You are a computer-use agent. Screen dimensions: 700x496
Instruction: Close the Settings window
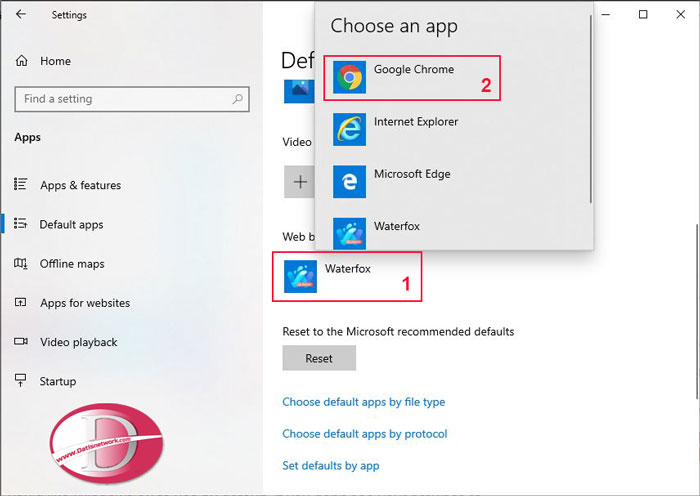(680, 14)
